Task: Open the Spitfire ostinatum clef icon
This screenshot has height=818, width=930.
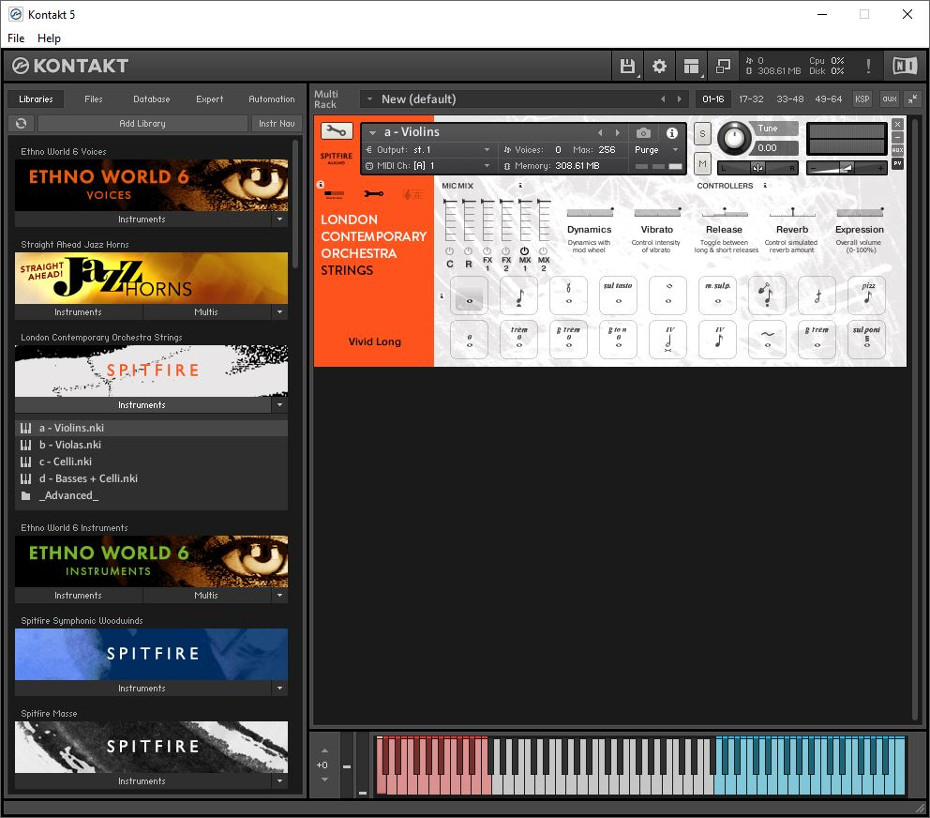Action: 411,194
